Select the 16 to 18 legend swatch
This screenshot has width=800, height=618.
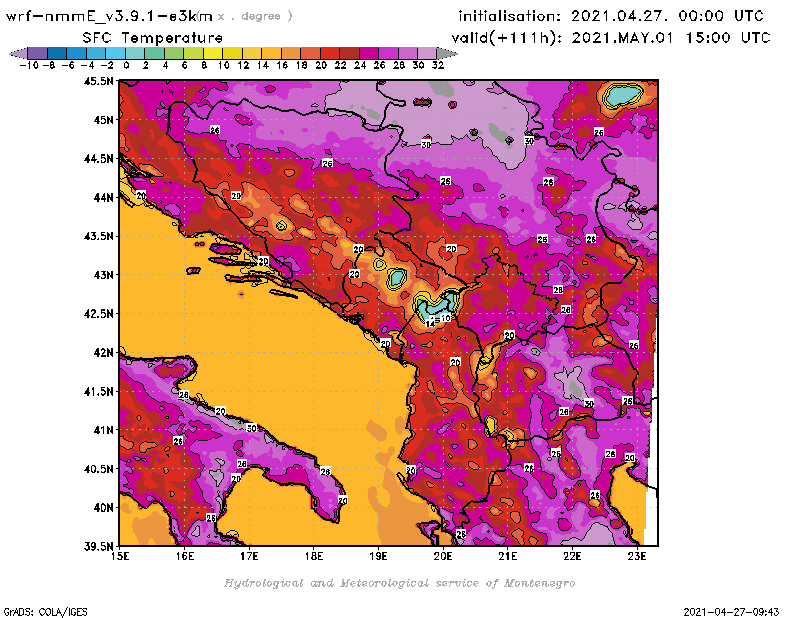click(290, 53)
